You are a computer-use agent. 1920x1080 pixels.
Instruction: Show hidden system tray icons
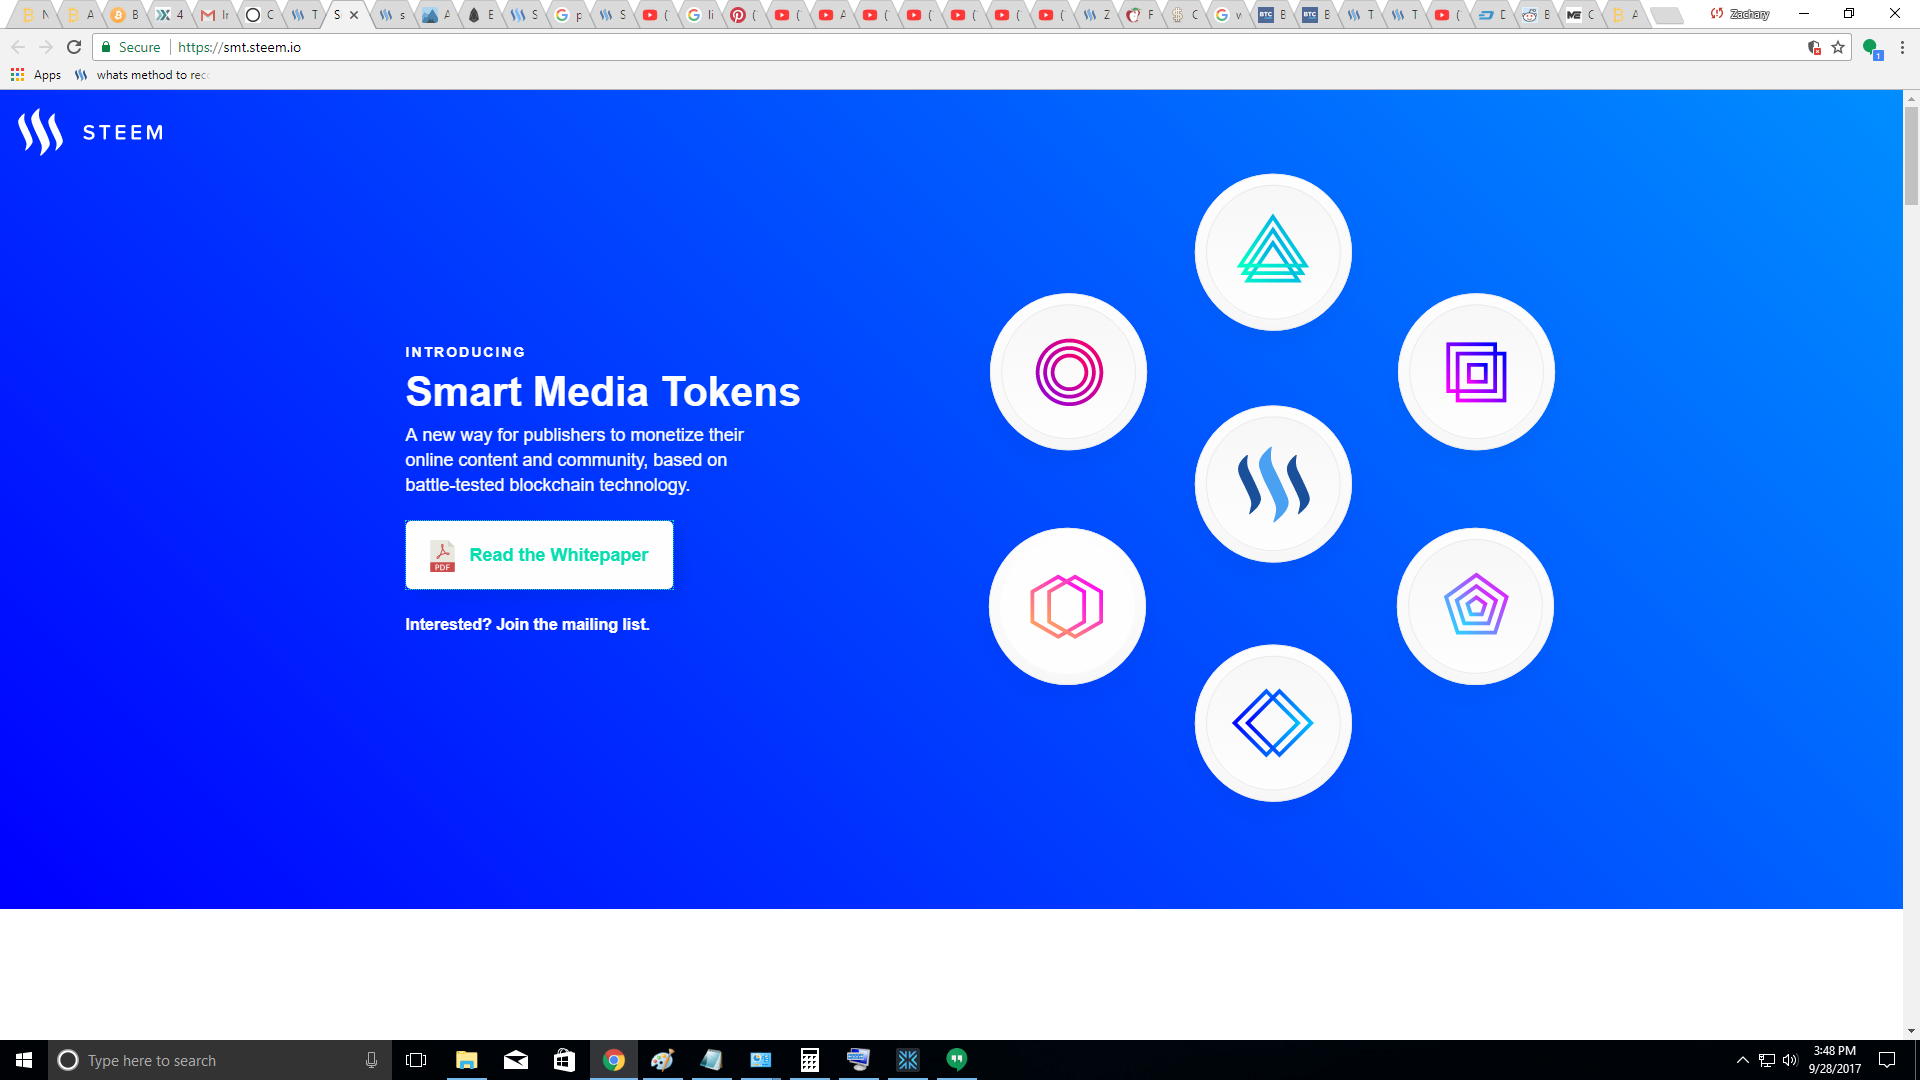[x=1743, y=1060]
